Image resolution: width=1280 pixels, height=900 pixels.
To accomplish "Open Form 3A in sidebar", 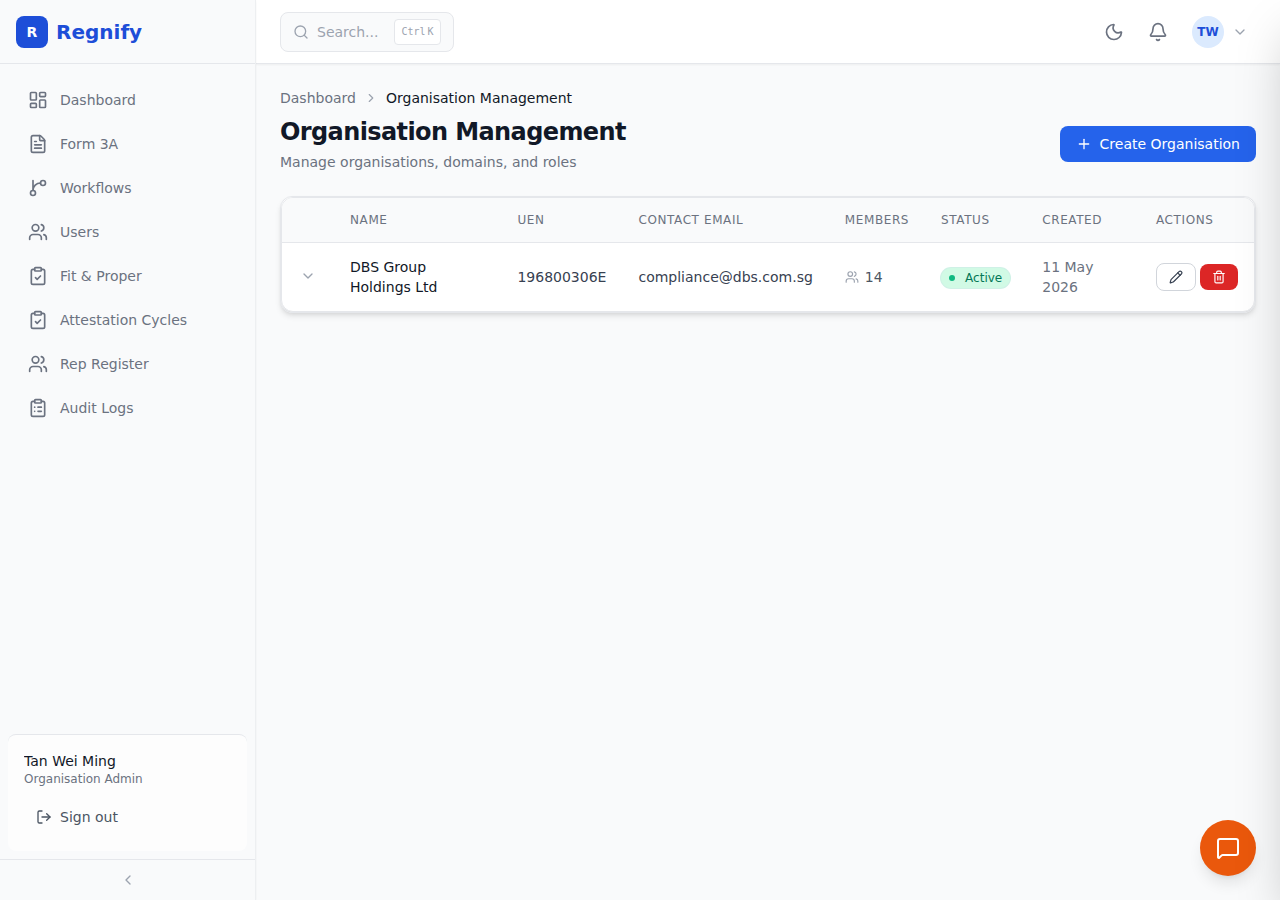I will pos(128,144).
